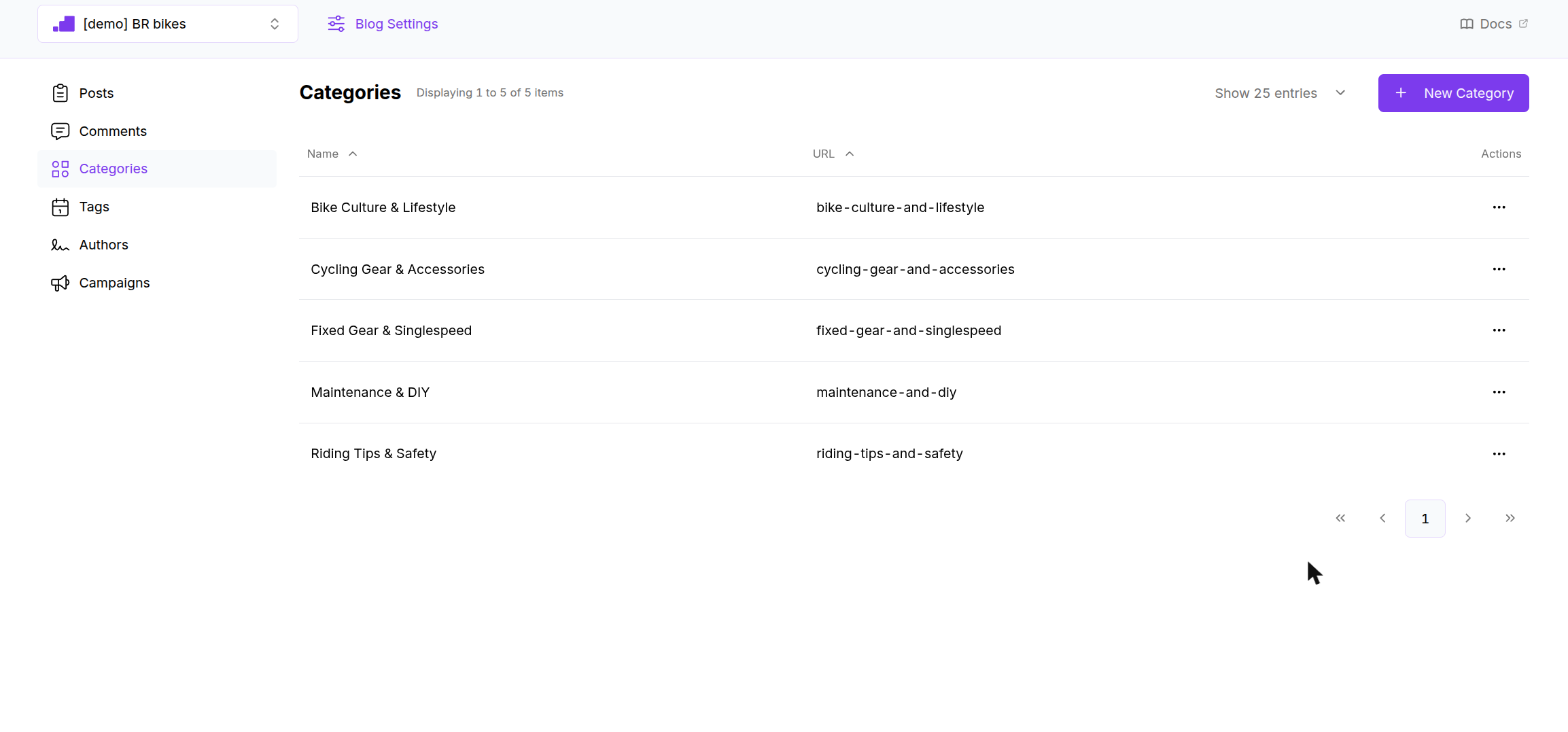
Task: Click the external link icon beside Docs
Action: tap(1523, 24)
